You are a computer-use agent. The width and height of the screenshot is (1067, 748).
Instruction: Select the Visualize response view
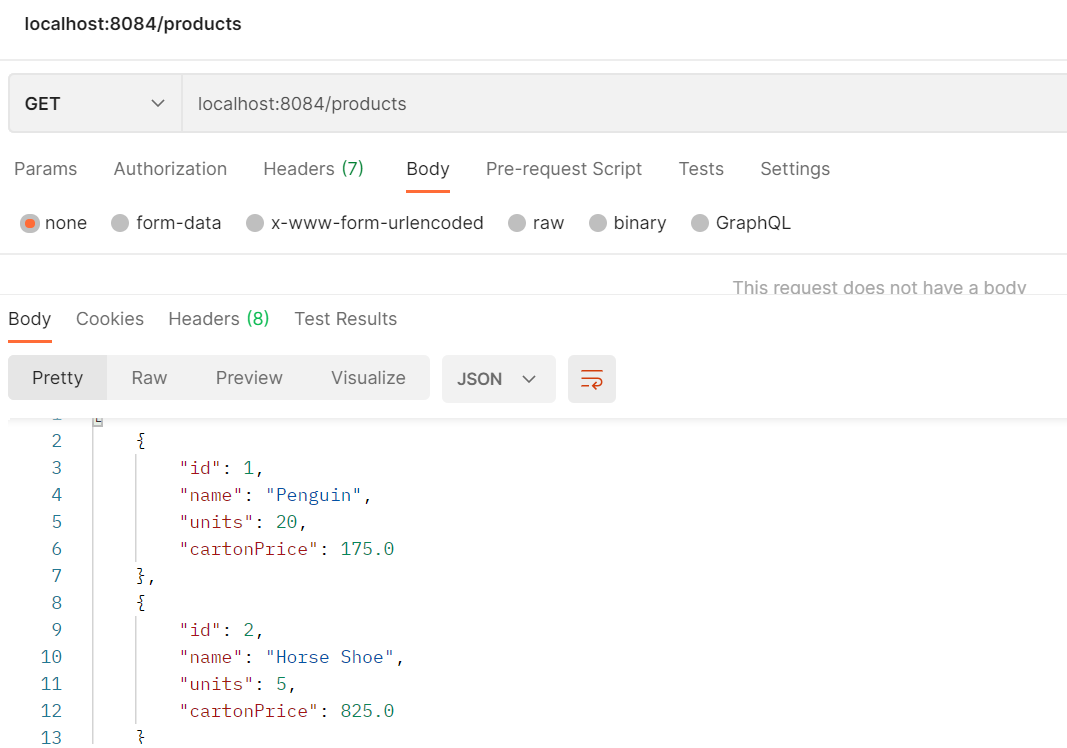click(368, 378)
